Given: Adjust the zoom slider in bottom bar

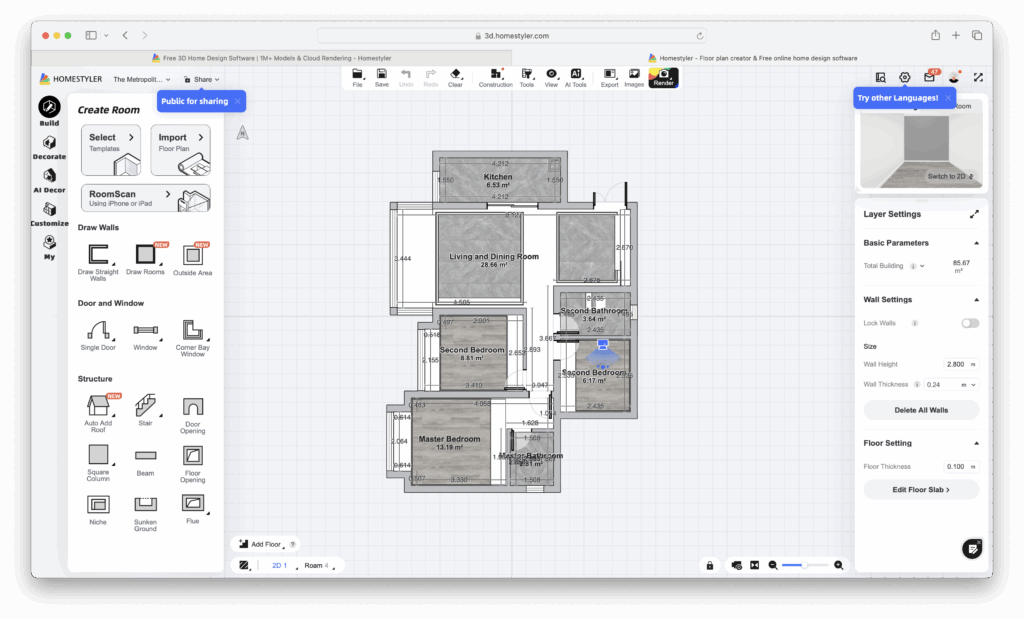Looking at the screenshot, I should [x=803, y=564].
